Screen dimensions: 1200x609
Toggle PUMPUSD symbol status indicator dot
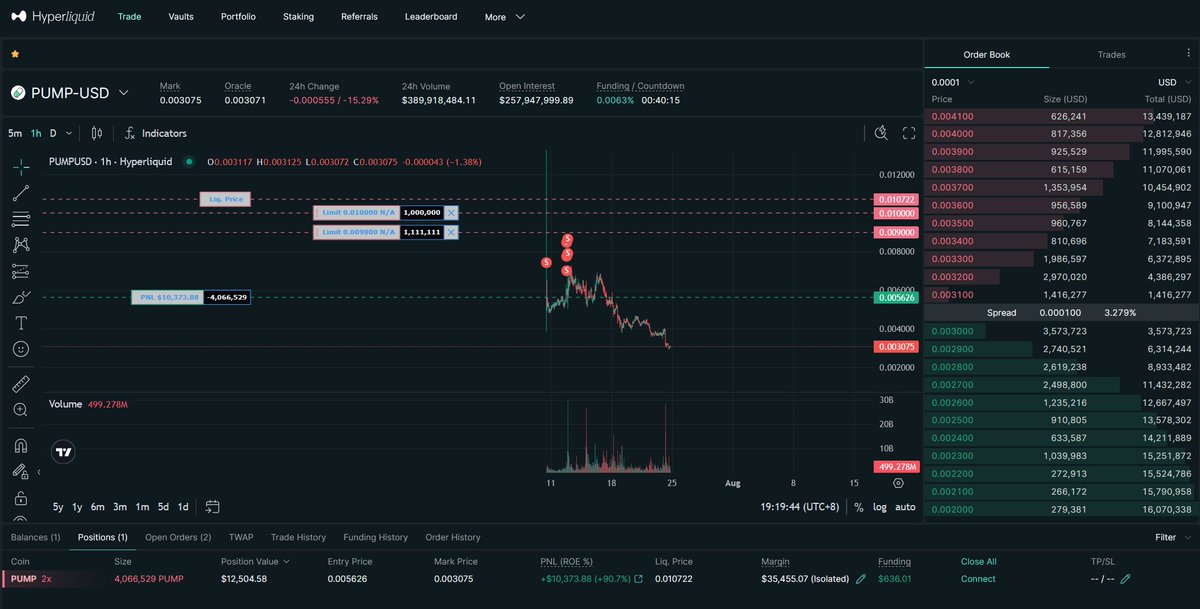click(x=189, y=161)
